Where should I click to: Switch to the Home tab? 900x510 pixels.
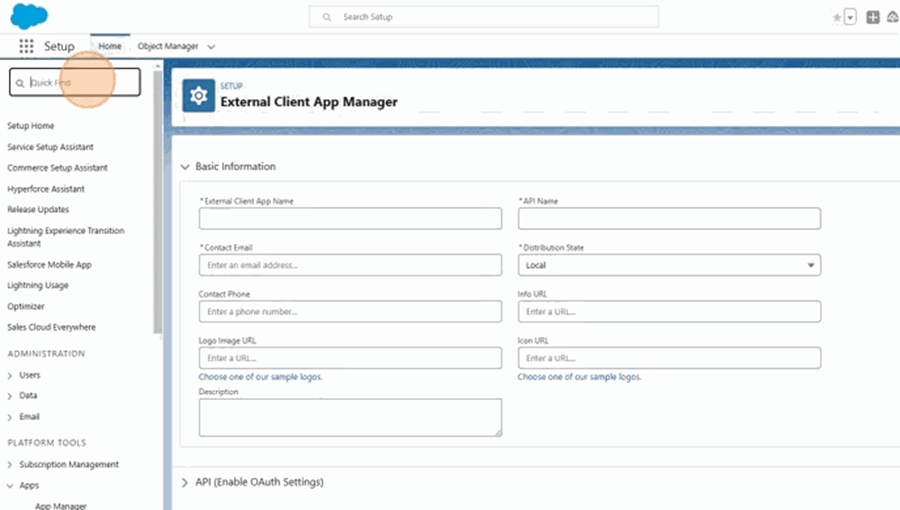pyautogui.click(x=110, y=46)
